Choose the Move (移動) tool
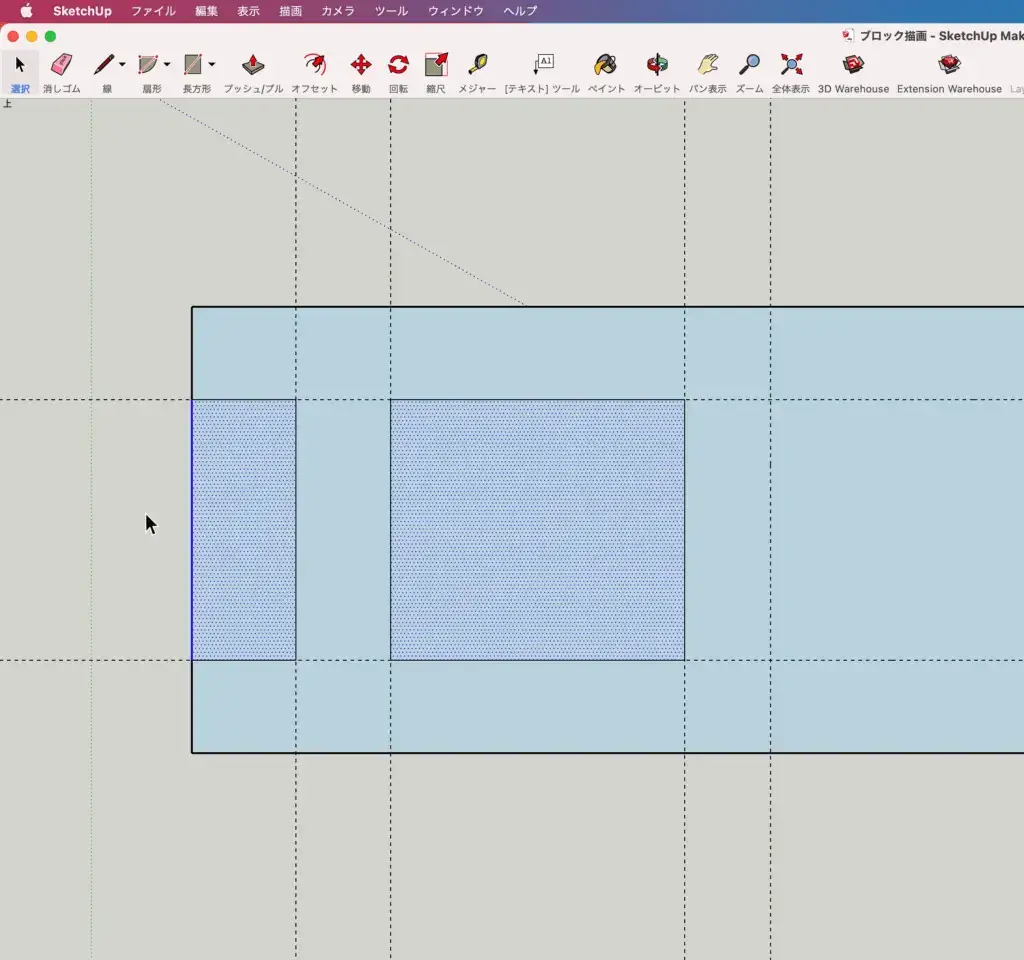The width and height of the screenshot is (1024, 960). click(x=361, y=66)
